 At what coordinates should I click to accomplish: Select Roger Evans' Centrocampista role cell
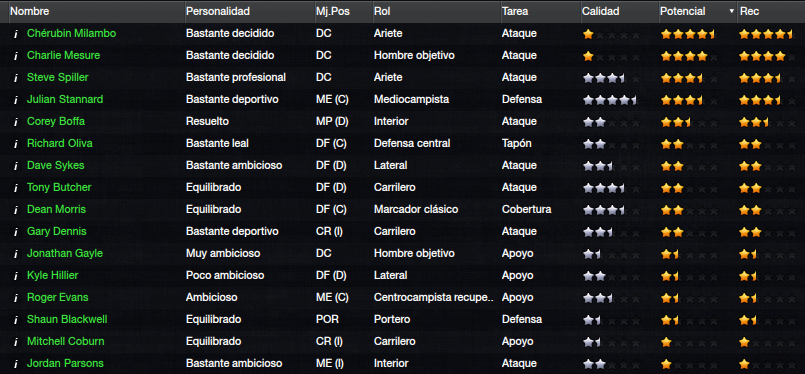click(434, 297)
